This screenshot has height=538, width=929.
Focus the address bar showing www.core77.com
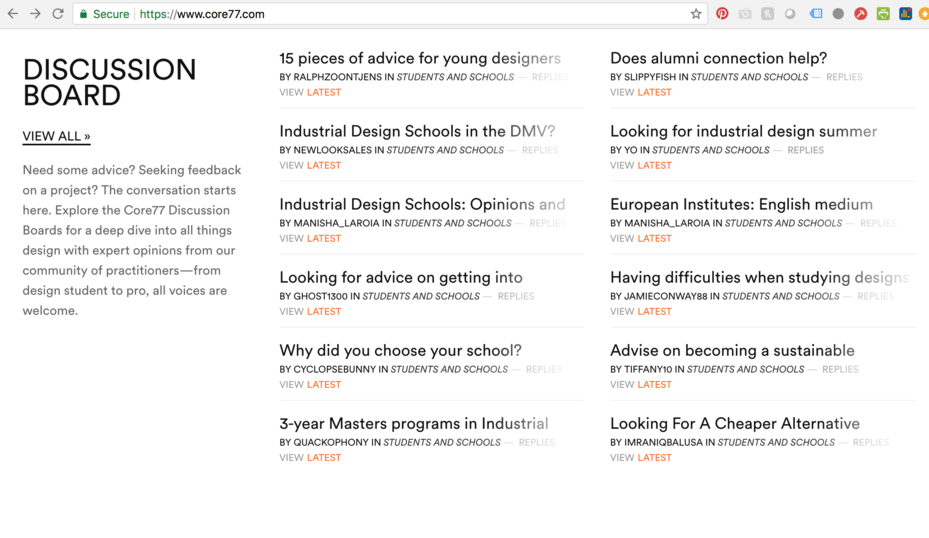[400, 14]
